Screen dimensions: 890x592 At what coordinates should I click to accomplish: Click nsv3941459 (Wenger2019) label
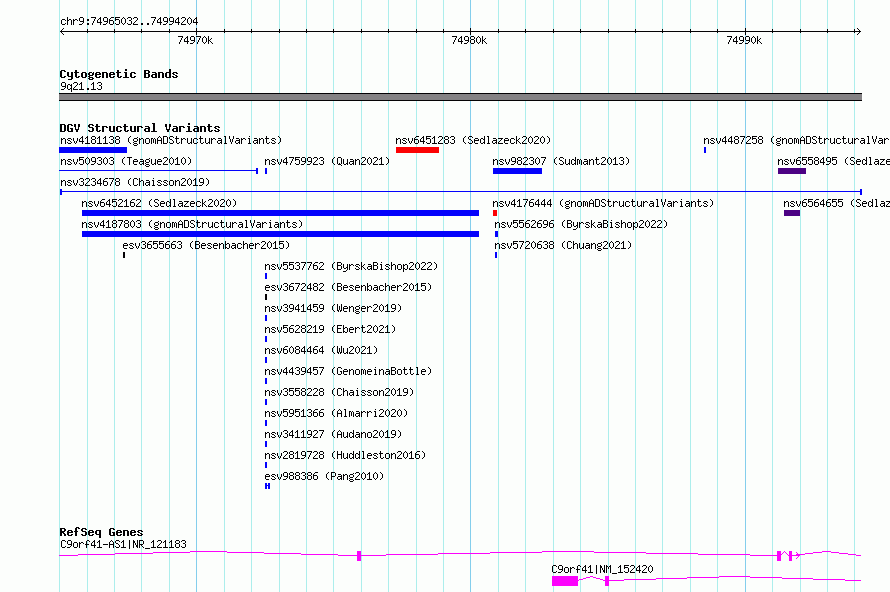pyautogui.click(x=333, y=308)
